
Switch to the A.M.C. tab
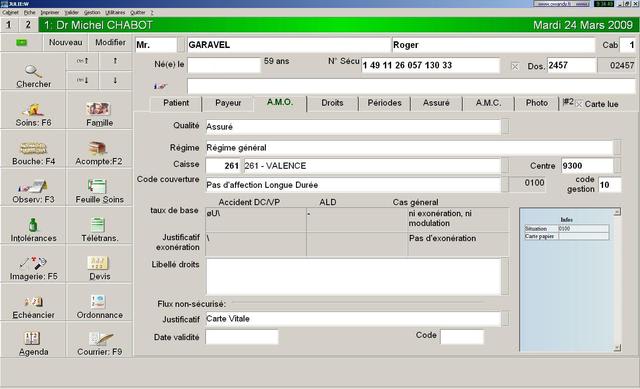tap(489, 103)
